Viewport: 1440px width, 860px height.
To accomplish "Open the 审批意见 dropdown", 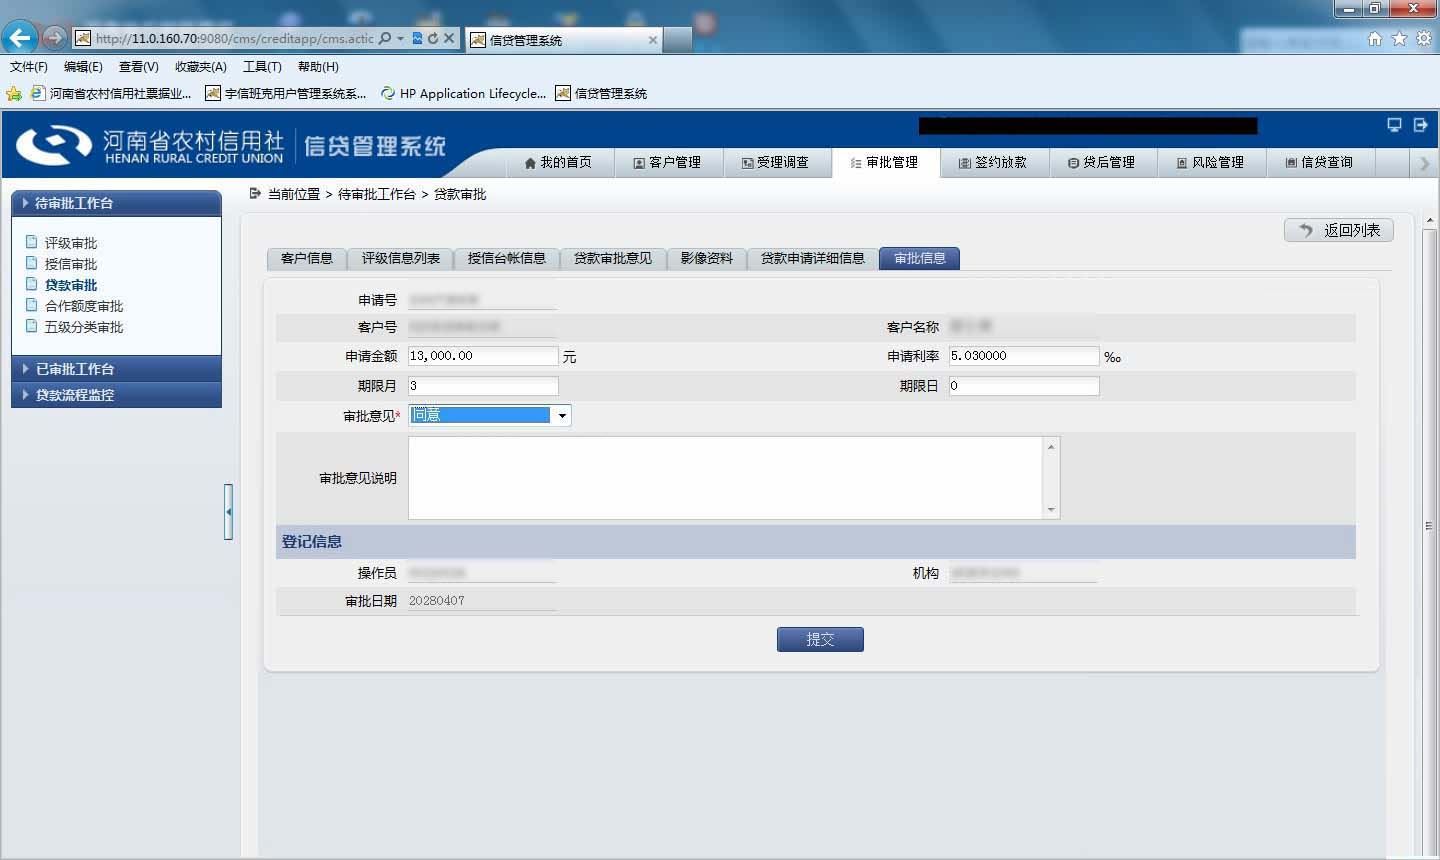I will tap(490, 415).
